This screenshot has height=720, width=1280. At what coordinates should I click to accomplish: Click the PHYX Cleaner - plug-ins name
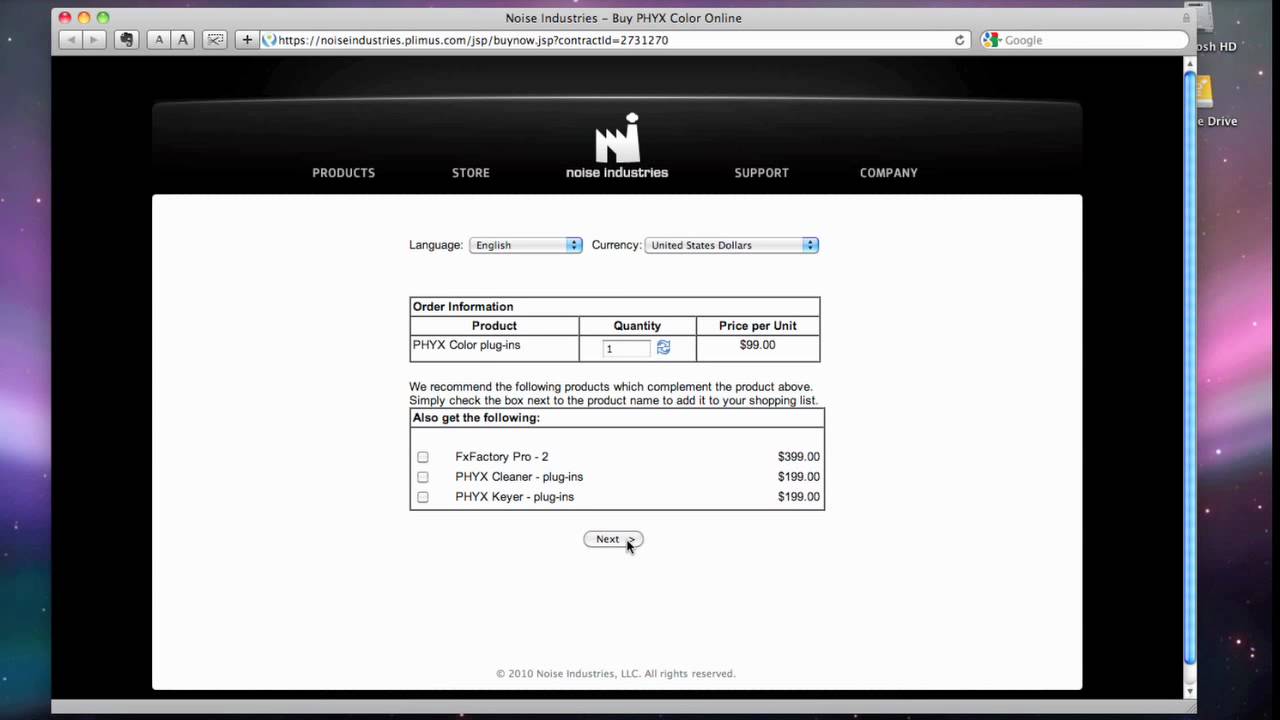(x=519, y=477)
